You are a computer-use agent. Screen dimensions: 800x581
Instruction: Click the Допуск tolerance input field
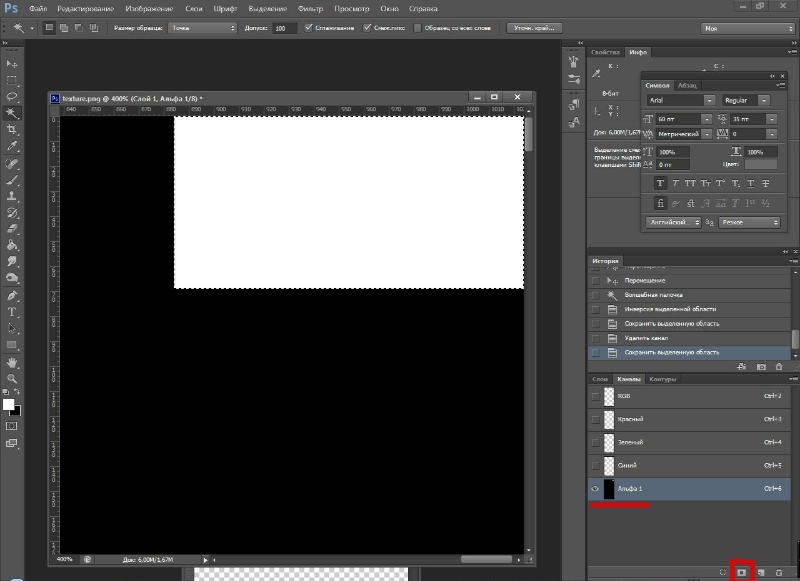coord(285,28)
